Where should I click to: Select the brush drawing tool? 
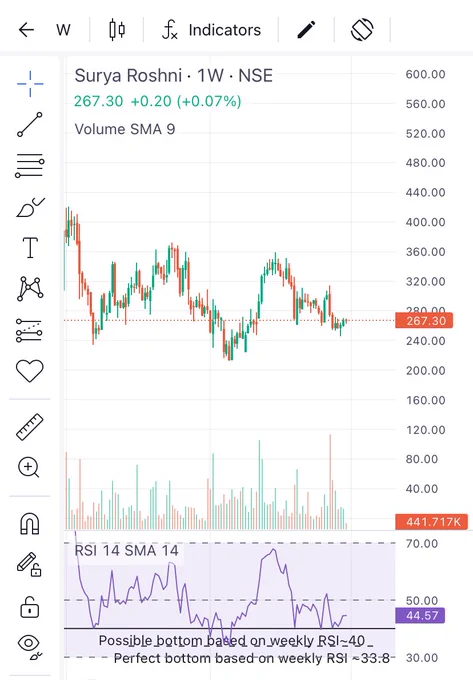click(30, 207)
